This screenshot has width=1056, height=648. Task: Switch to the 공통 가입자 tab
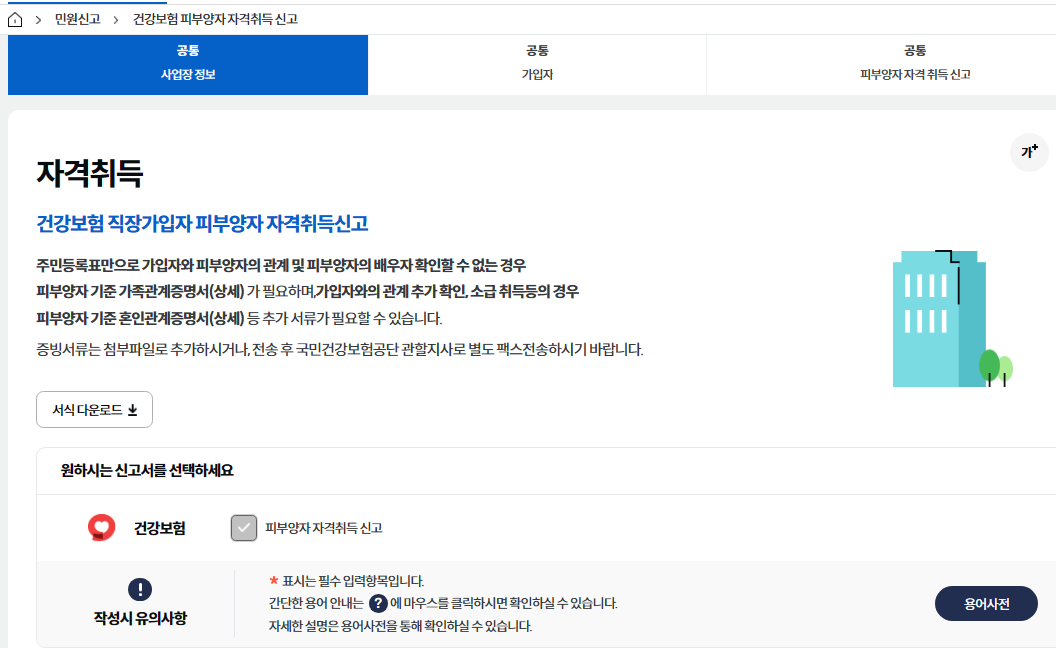537,65
